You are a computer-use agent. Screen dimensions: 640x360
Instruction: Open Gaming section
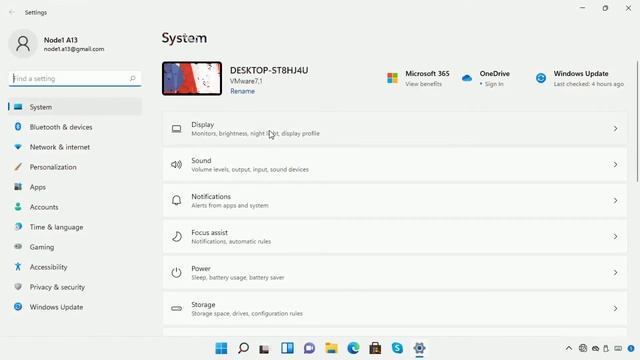[75, 247]
